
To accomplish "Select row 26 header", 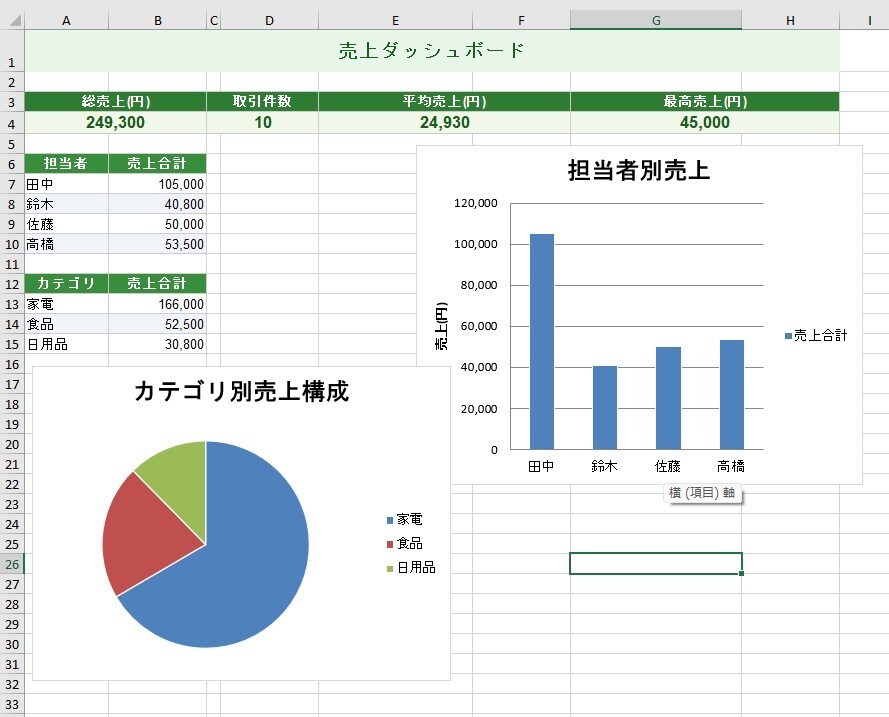I will [12, 564].
